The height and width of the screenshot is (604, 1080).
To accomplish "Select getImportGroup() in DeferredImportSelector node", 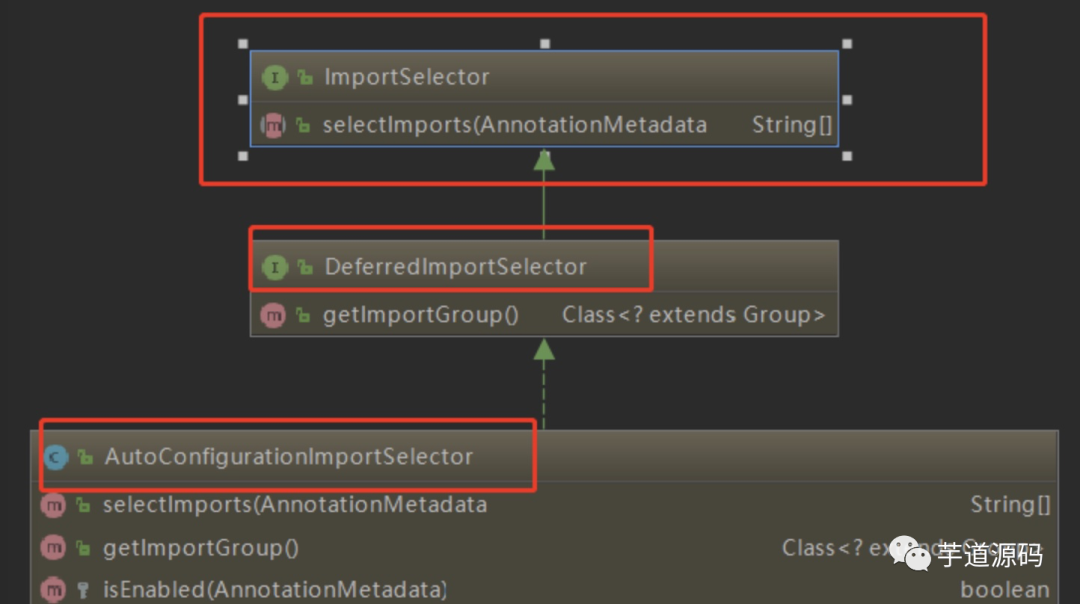I will (420, 315).
